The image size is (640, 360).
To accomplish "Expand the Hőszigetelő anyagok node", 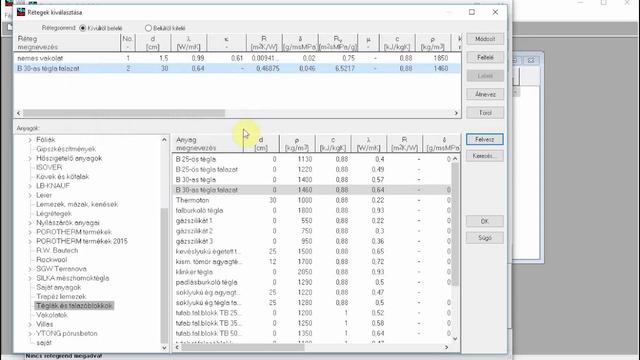I will pyautogui.click(x=30, y=158).
